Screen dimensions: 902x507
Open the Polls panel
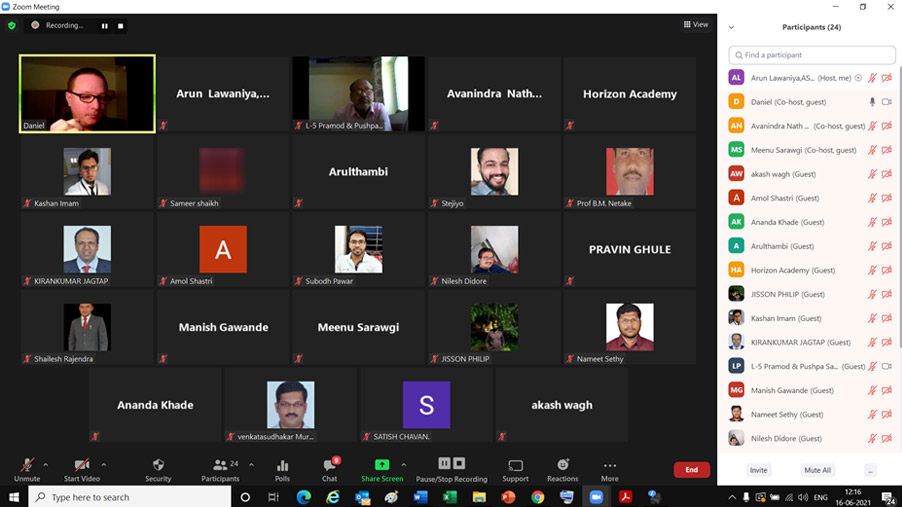click(282, 467)
